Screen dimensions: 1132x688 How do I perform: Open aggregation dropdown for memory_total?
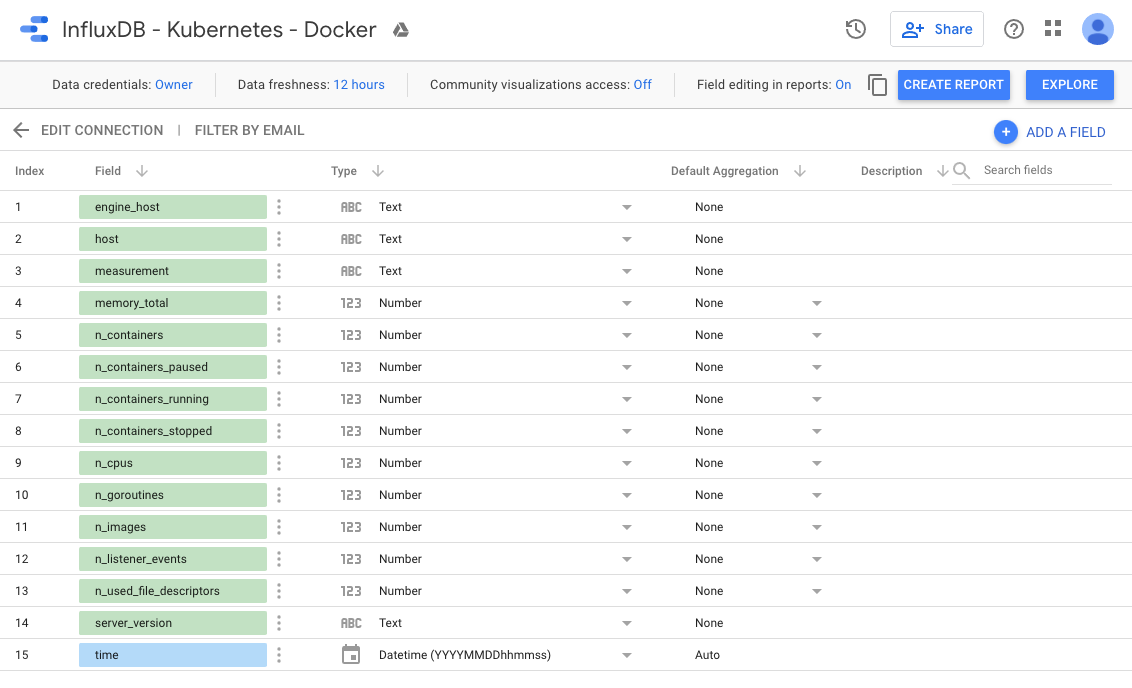click(x=817, y=303)
